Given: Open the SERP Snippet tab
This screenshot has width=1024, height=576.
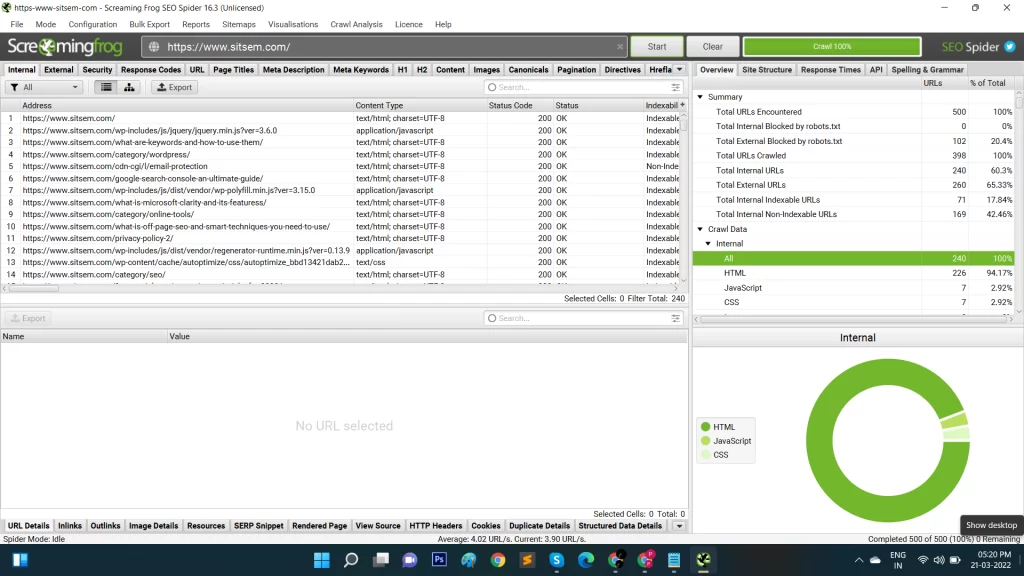Looking at the screenshot, I should pos(259,526).
